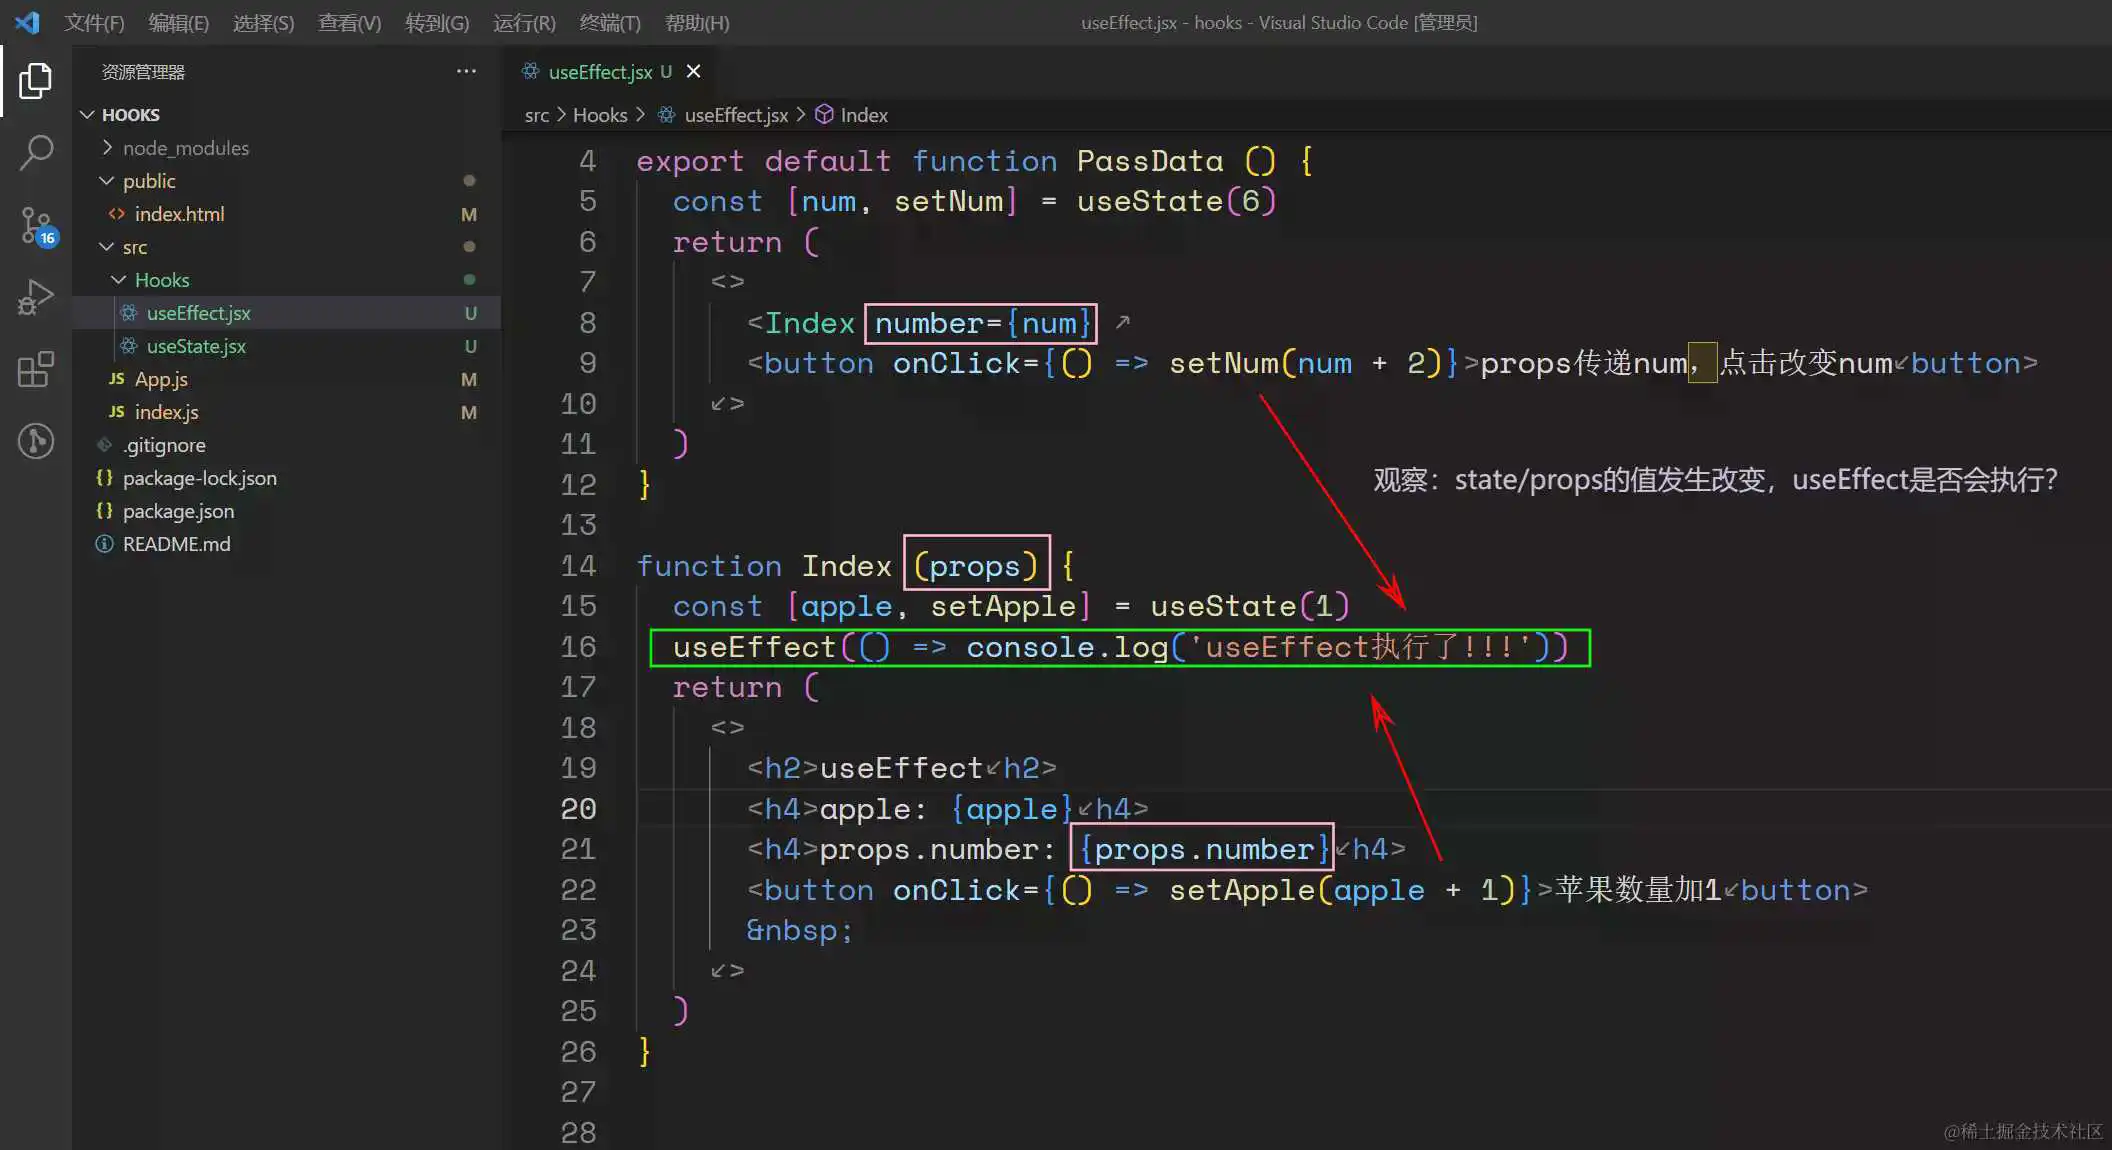
Task: Click line number 20 in the gutter
Action: pos(578,809)
